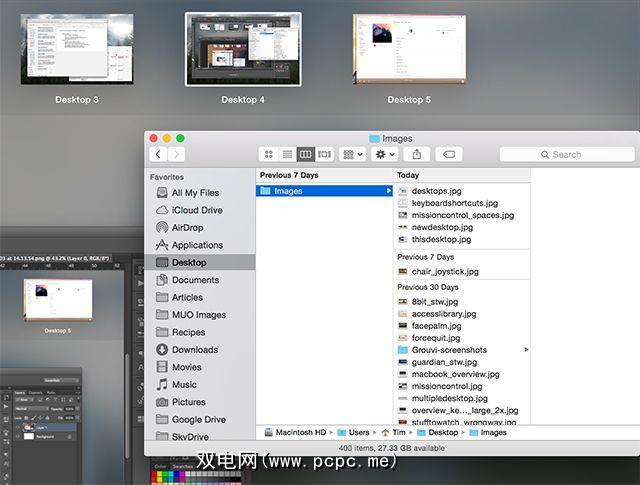Click Tim in path bar

point(393,432)
